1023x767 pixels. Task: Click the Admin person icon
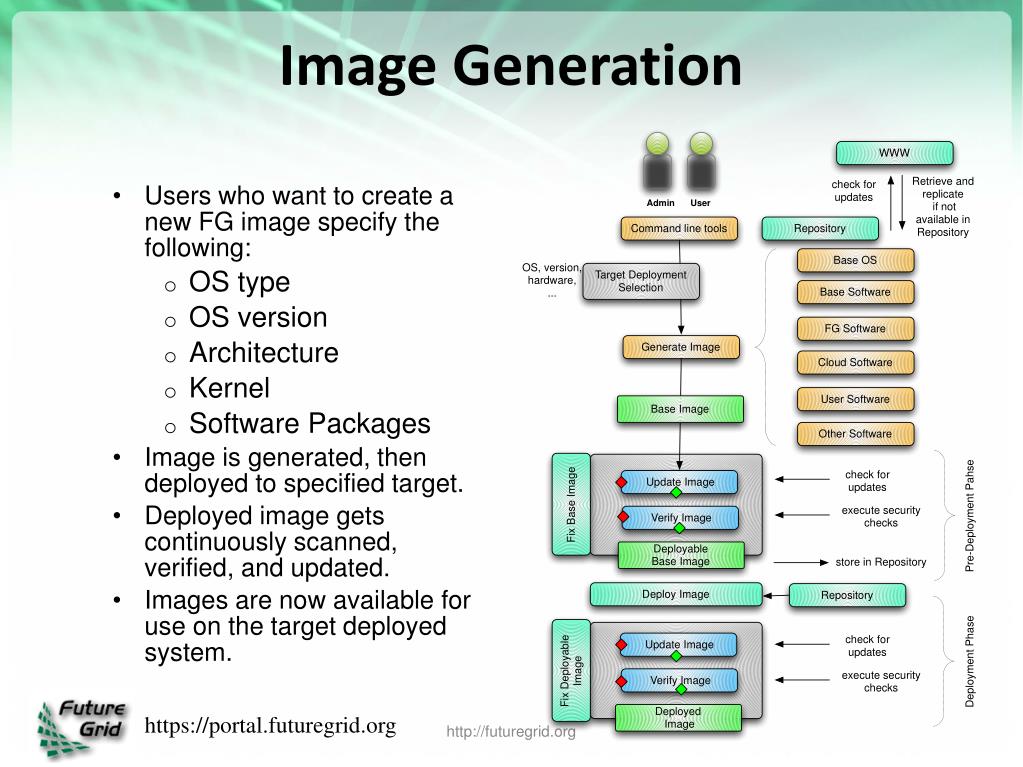(658, 162)
